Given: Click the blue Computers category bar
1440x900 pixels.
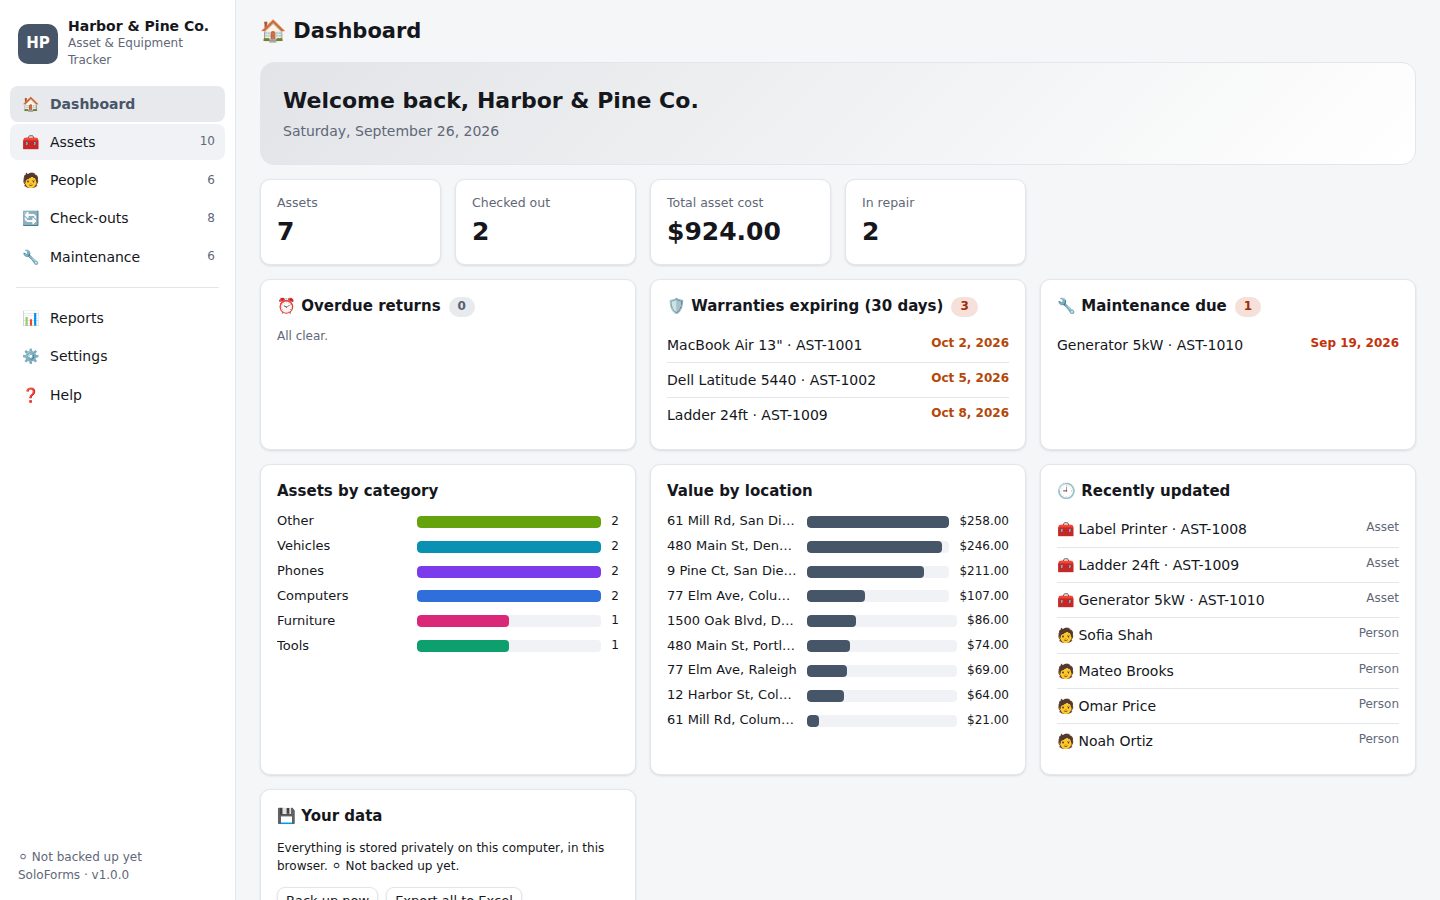Looking at the screenshot, I should 509,596.
